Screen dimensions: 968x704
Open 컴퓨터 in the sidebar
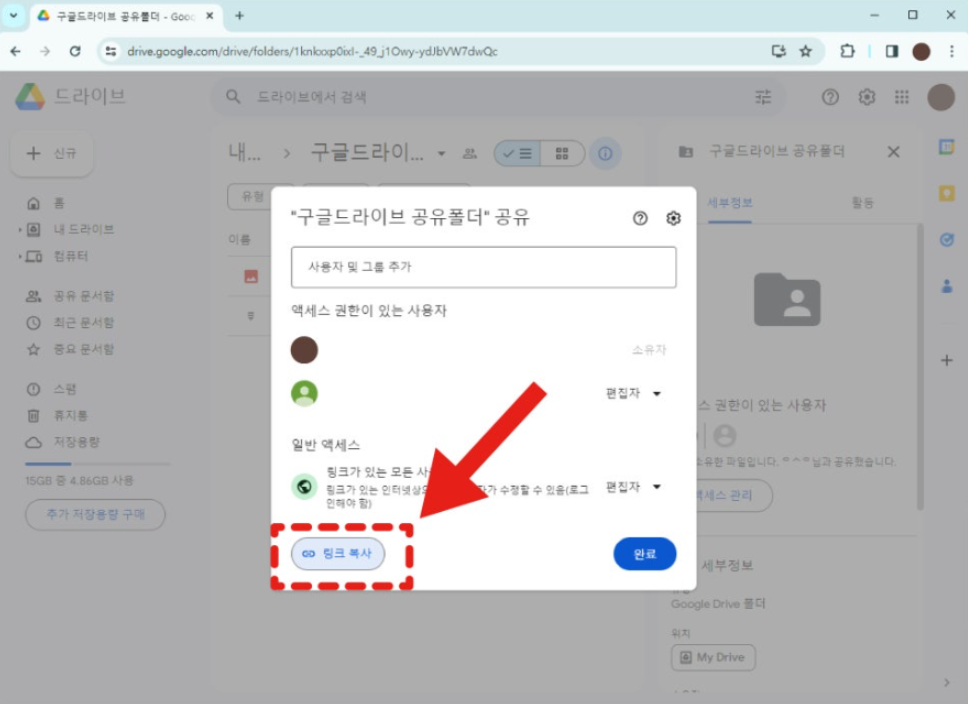(x=70, y=256)
